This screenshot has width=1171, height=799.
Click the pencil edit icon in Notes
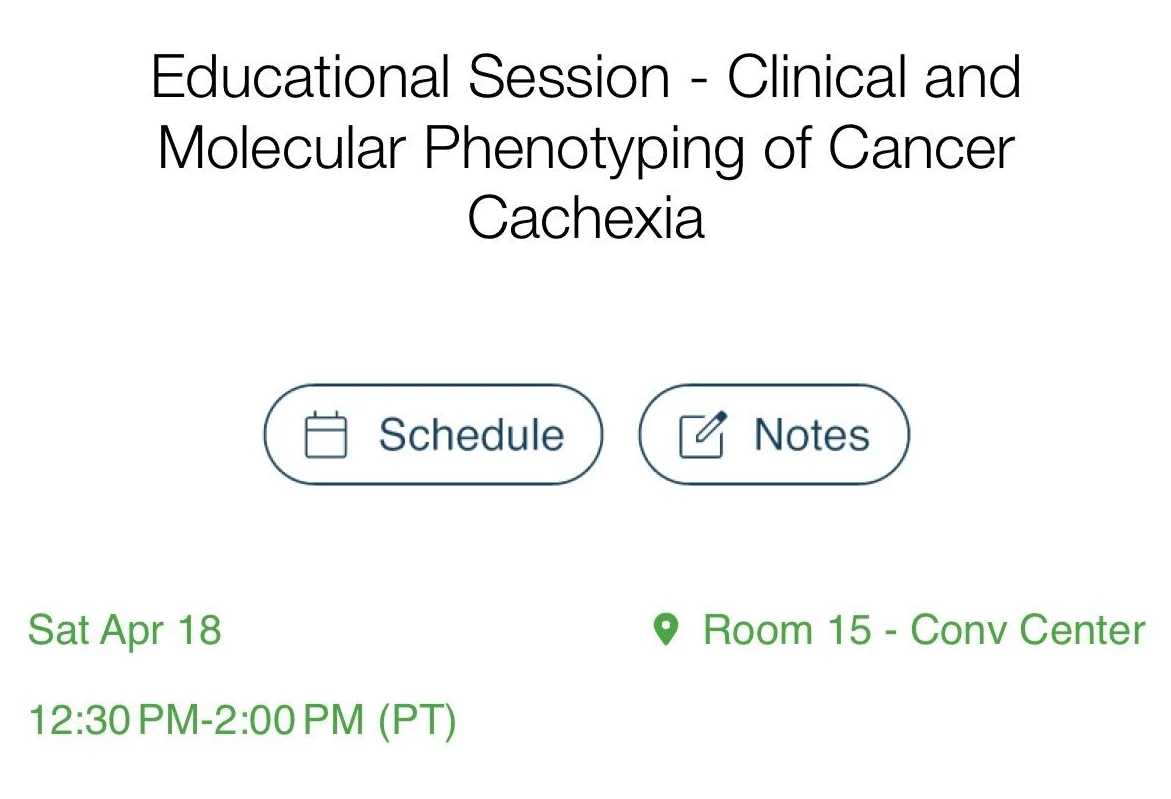click(703, 435)
